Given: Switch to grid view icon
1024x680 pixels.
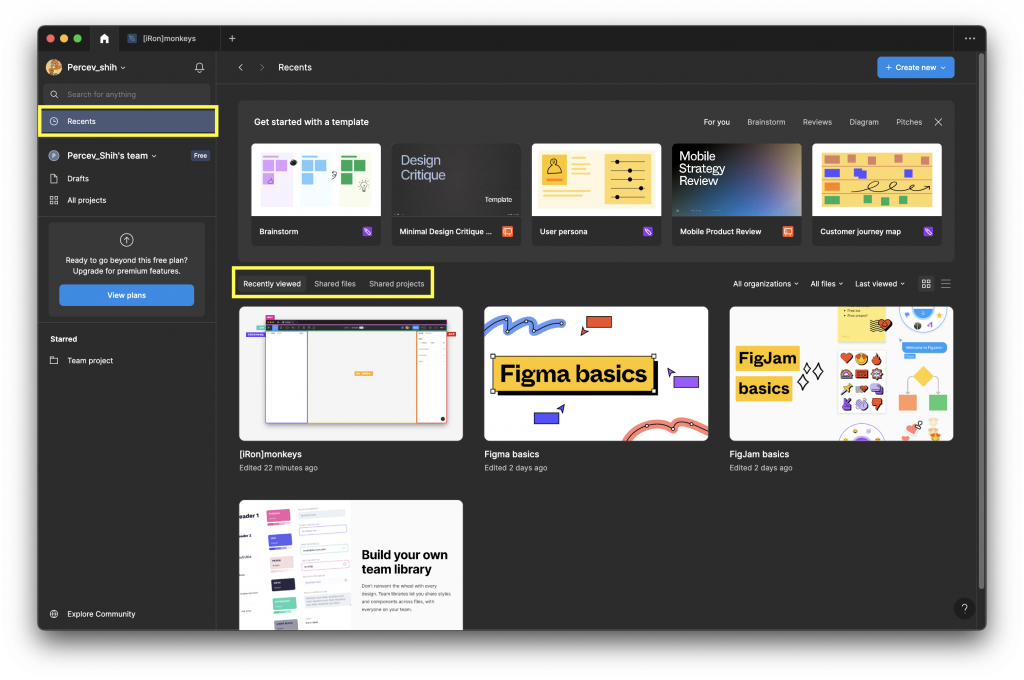Looking at the screenshot, I should [926, 283].
